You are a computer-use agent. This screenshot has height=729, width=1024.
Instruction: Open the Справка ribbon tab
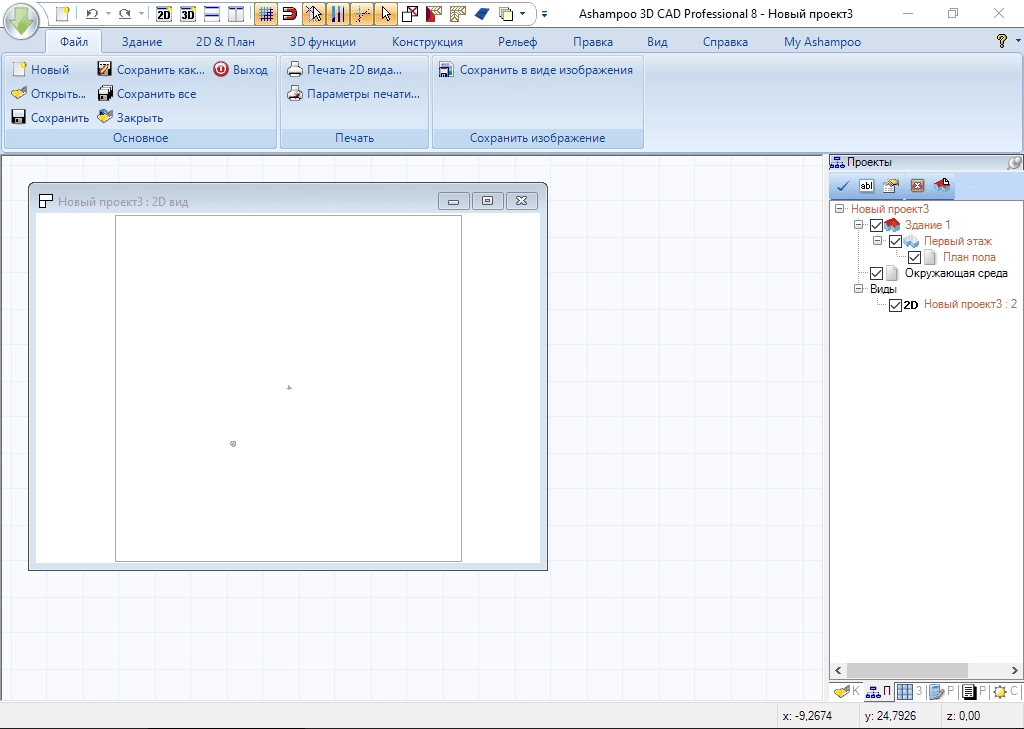(x=725, y=42)
